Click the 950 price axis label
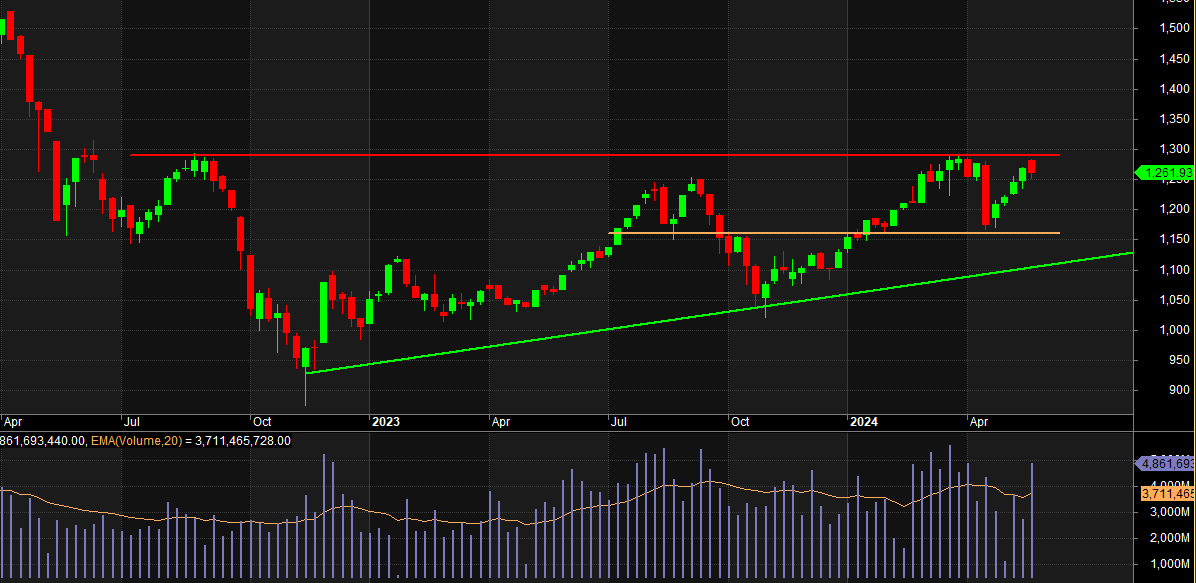This screenshot has width=1196, height=583. 1179,360
